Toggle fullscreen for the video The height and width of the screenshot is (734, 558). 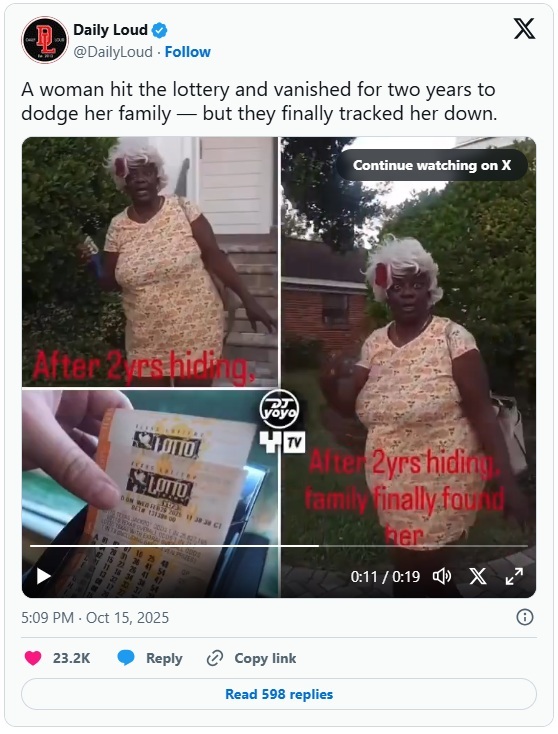[x=514, y=576]
